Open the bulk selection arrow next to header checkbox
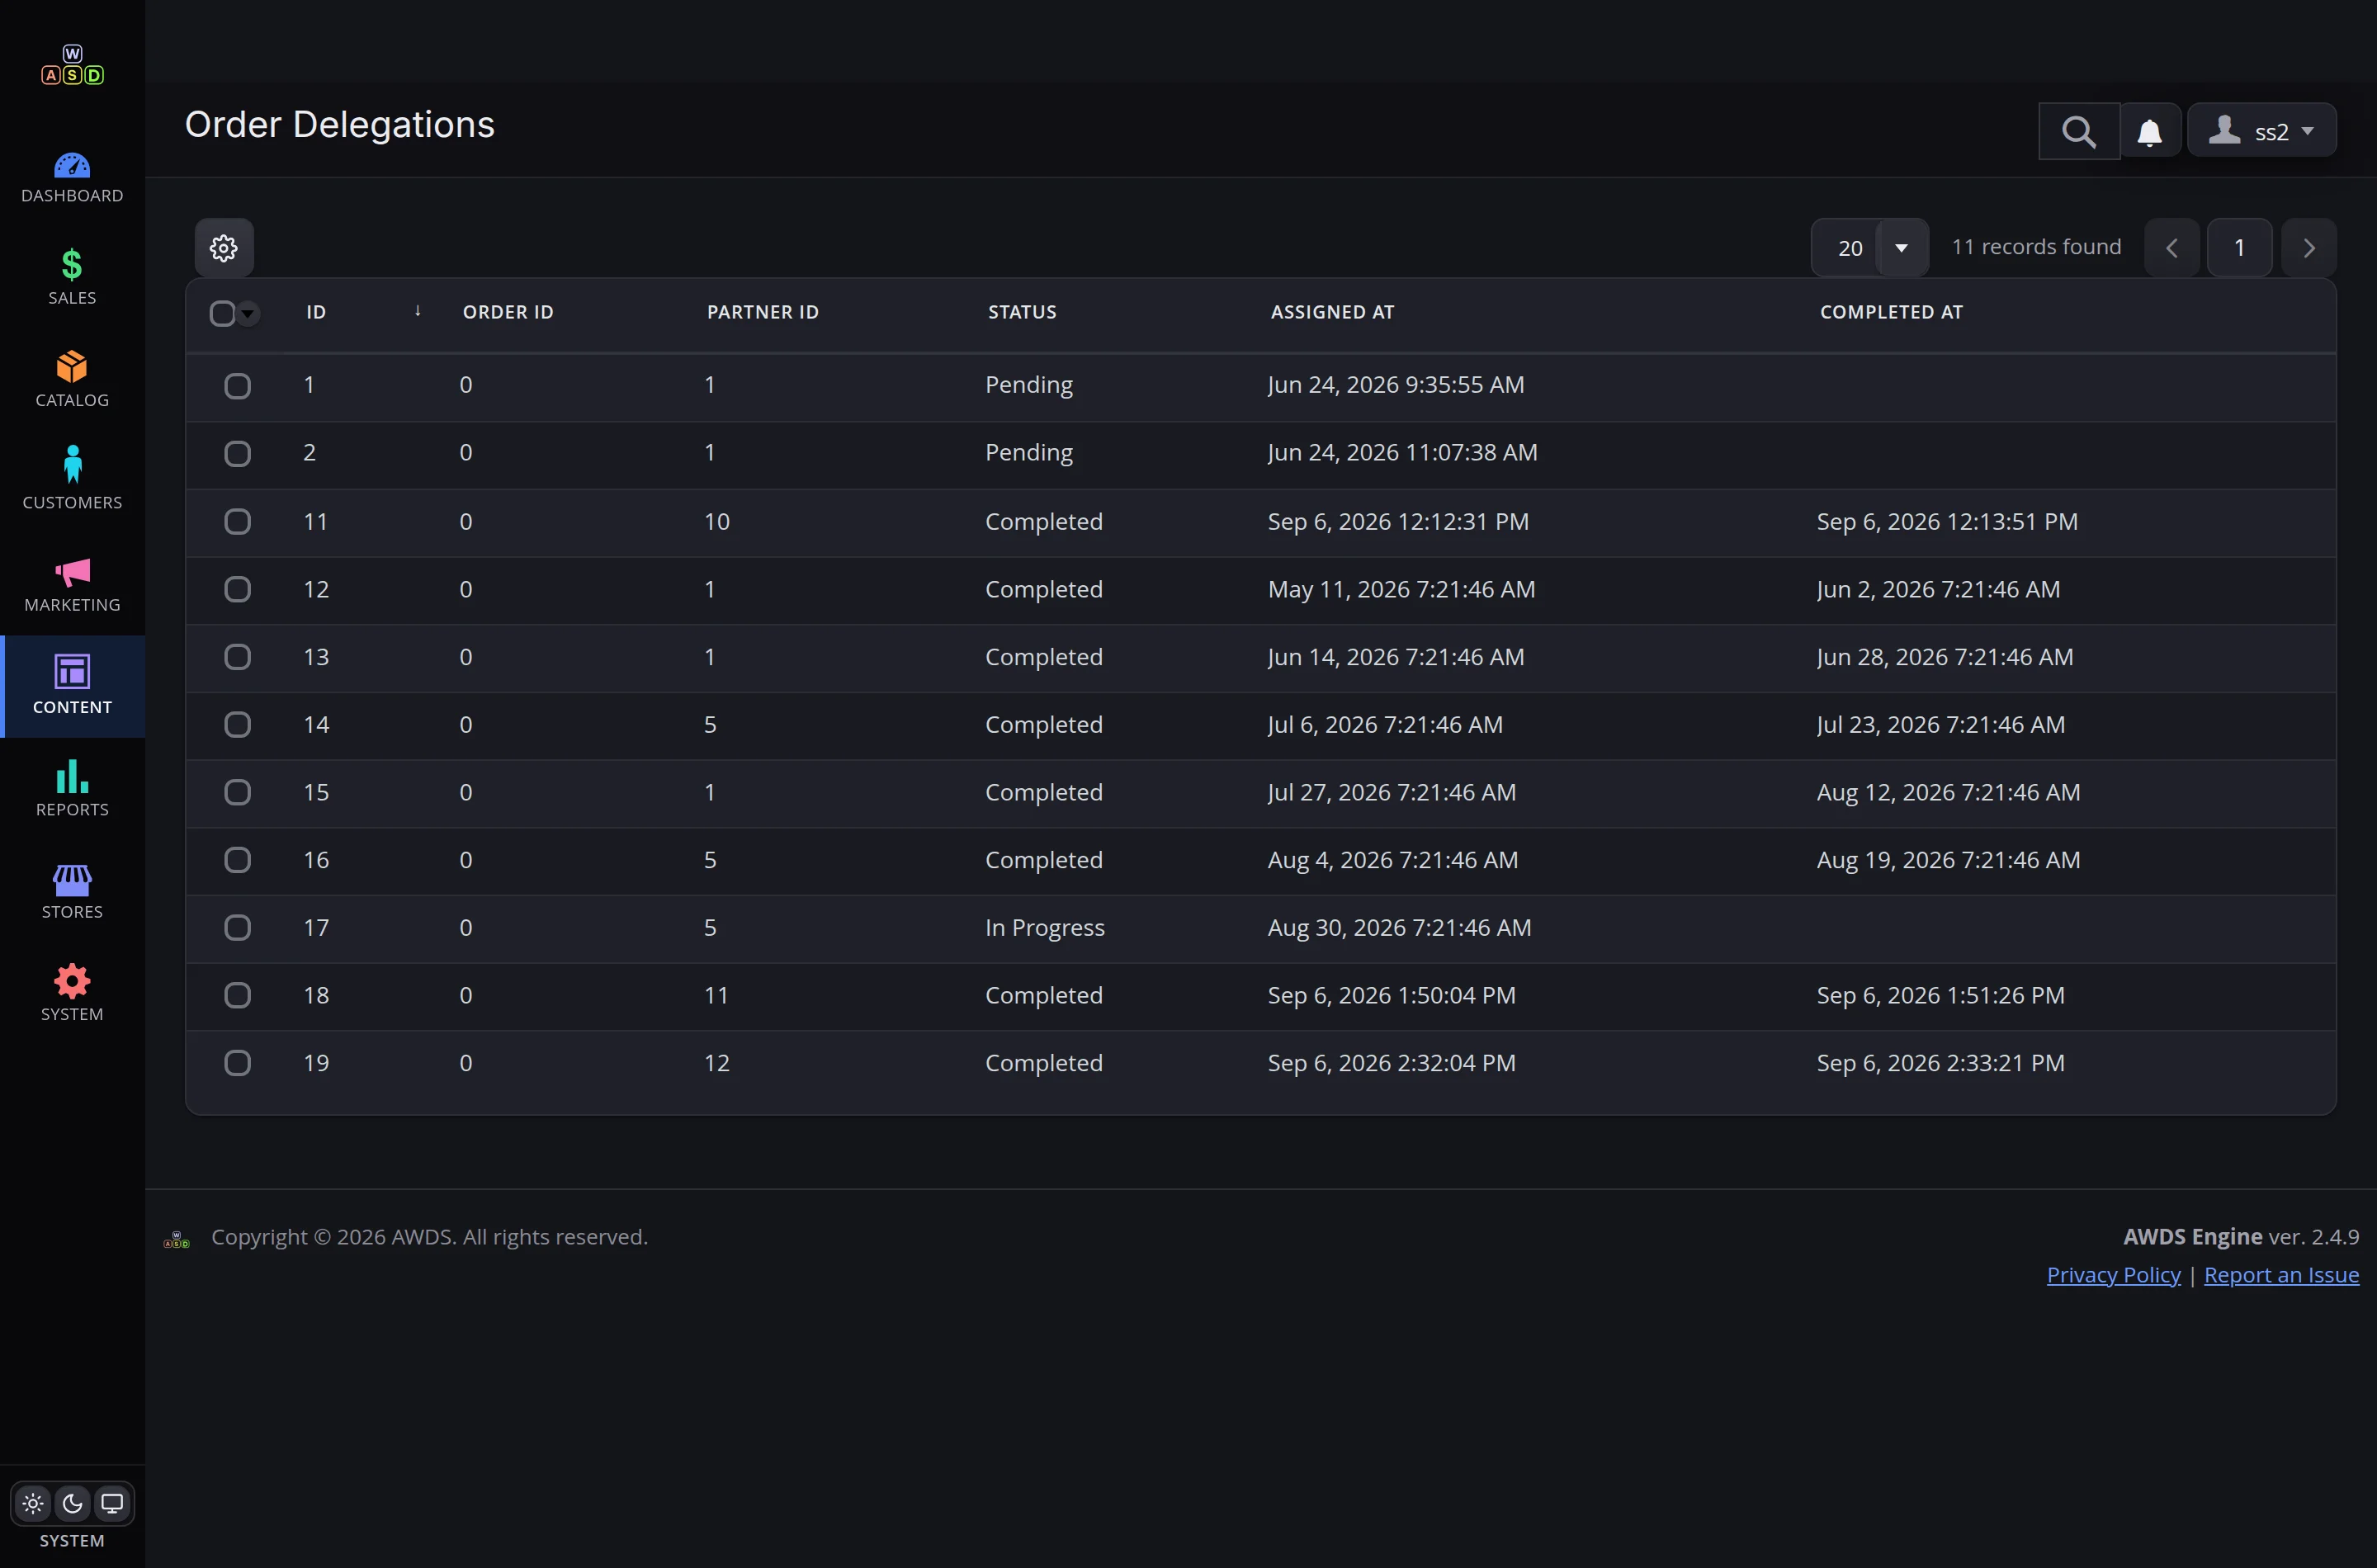 pyautogui.click(x=248, y=313)
